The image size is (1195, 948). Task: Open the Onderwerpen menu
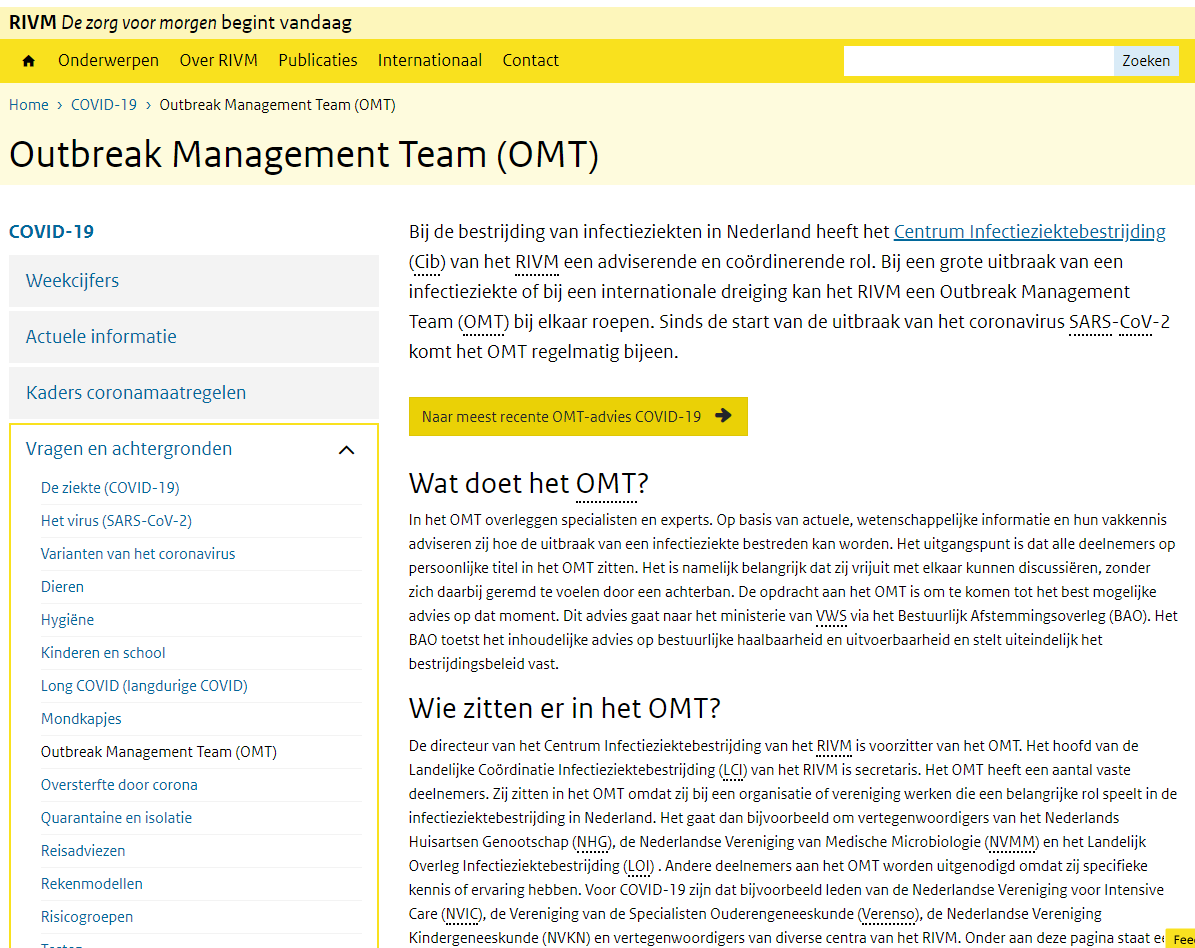click(x=108, y=60)
